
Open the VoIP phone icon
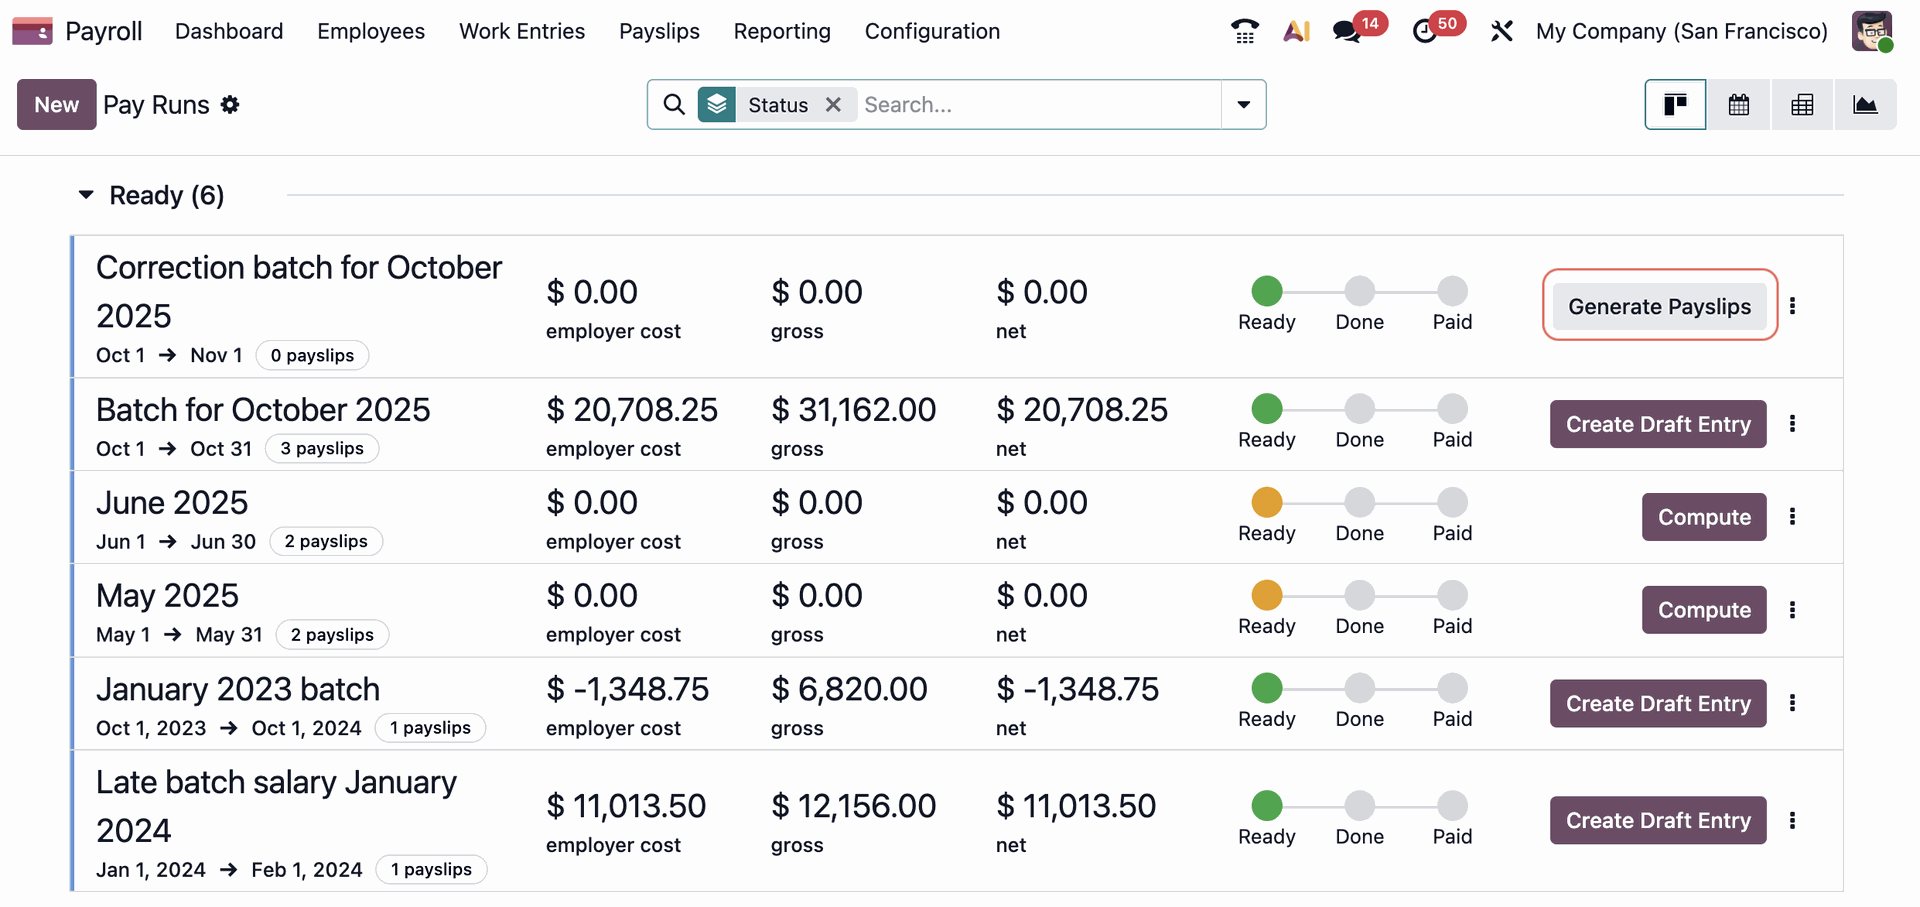point(1244,32)
